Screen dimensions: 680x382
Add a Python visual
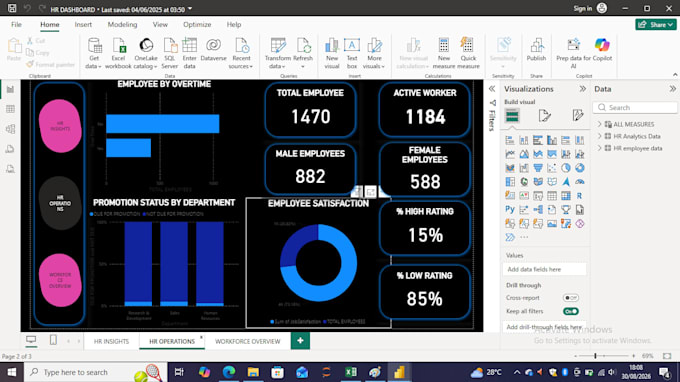[x=510, y=210]
